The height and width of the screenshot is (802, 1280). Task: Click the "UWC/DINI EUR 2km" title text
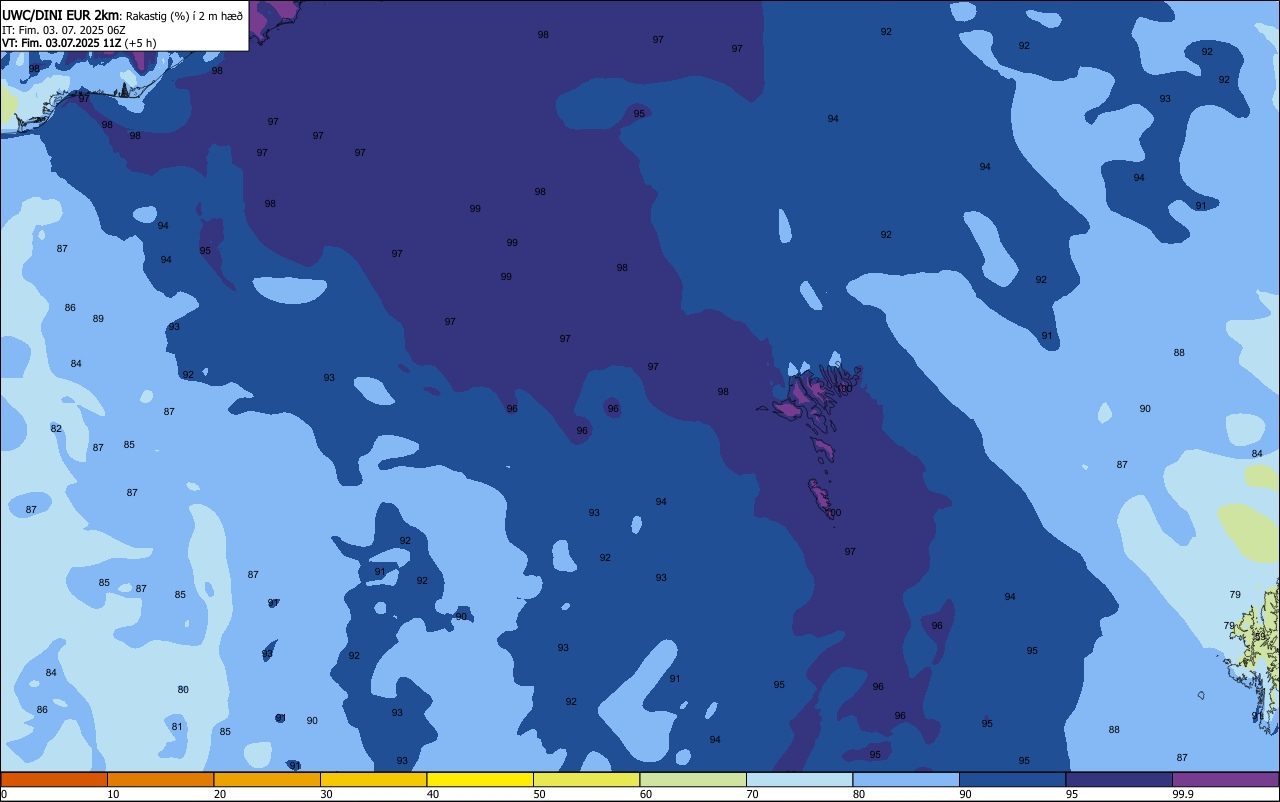click(x=61, y=14)
